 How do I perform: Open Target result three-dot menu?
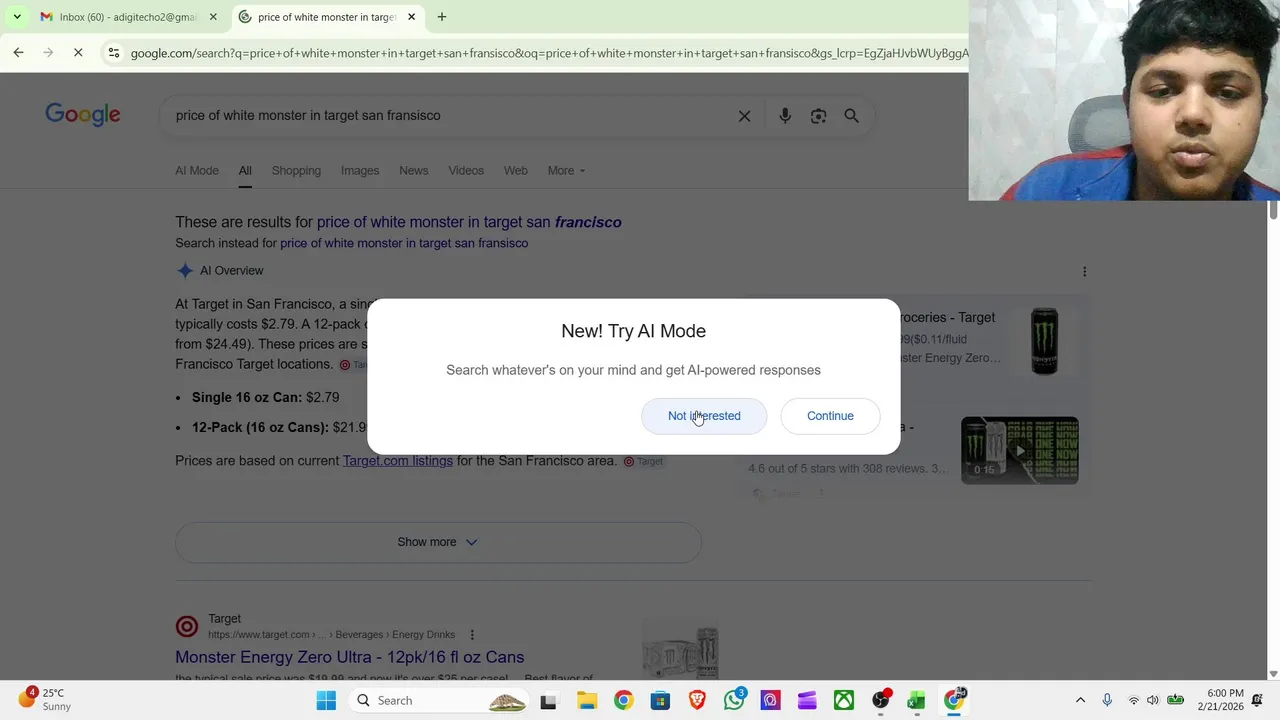(x=472, y=635)
